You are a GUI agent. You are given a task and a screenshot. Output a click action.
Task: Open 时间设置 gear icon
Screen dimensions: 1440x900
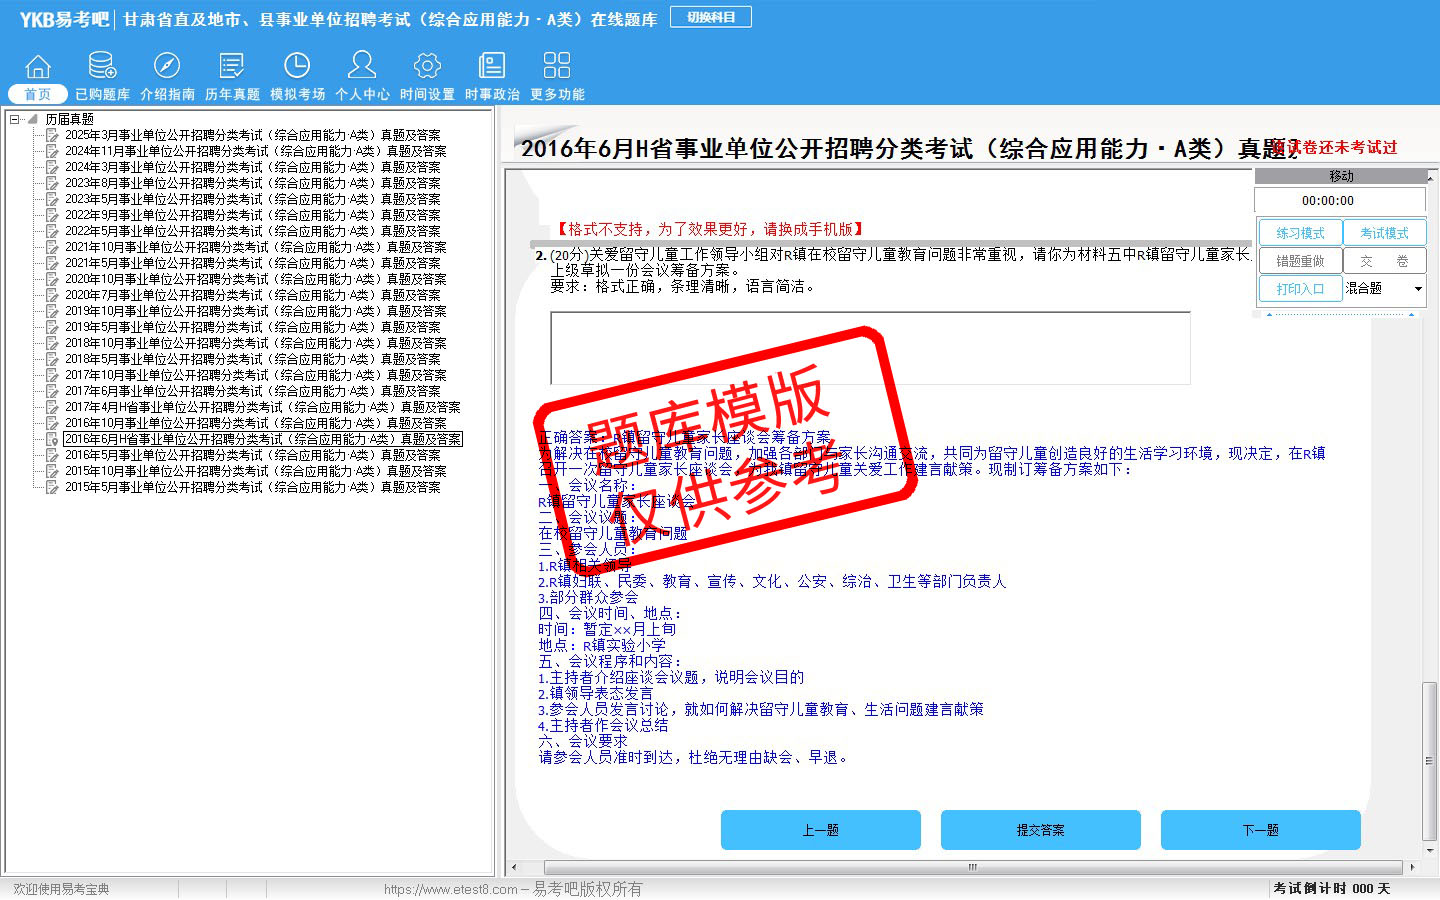coord(427,67)
